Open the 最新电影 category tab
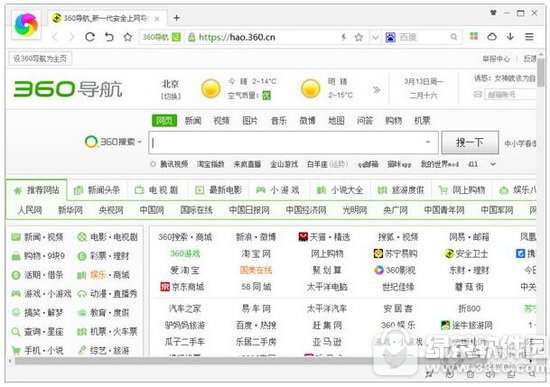Screen dimensions: 550x387 coord(218,190)
